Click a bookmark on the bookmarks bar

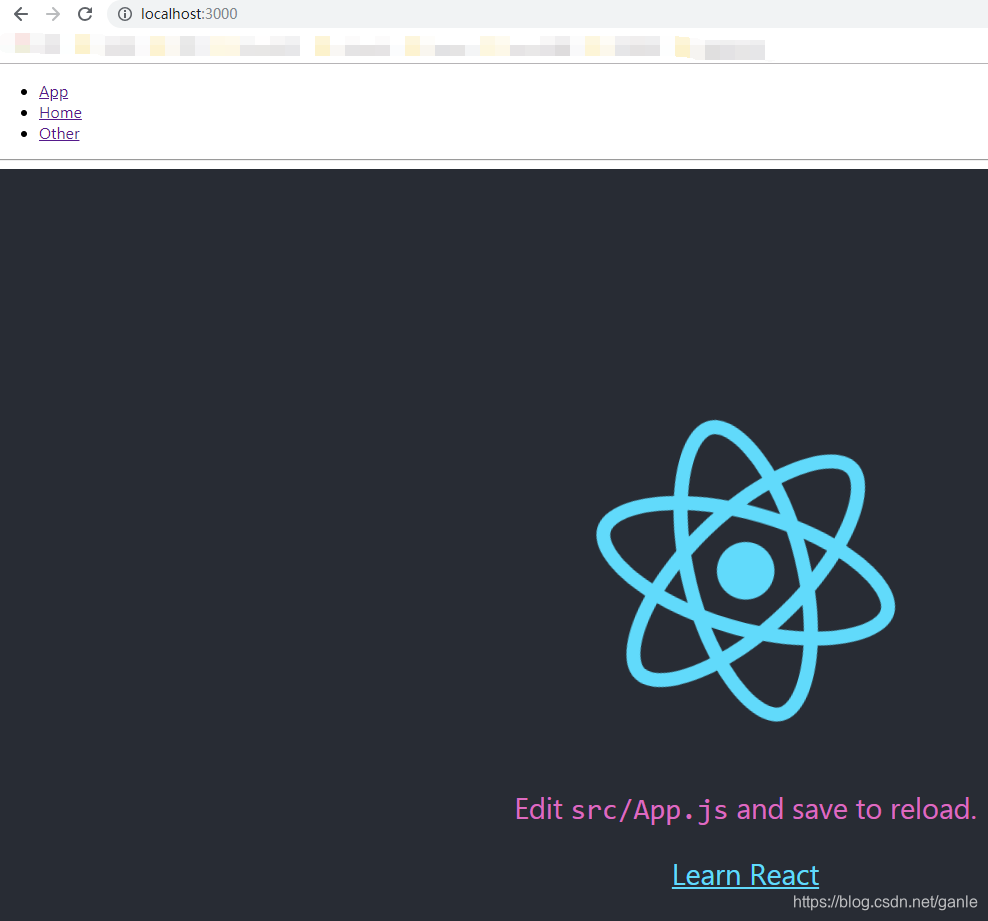(x=120, y=46)
